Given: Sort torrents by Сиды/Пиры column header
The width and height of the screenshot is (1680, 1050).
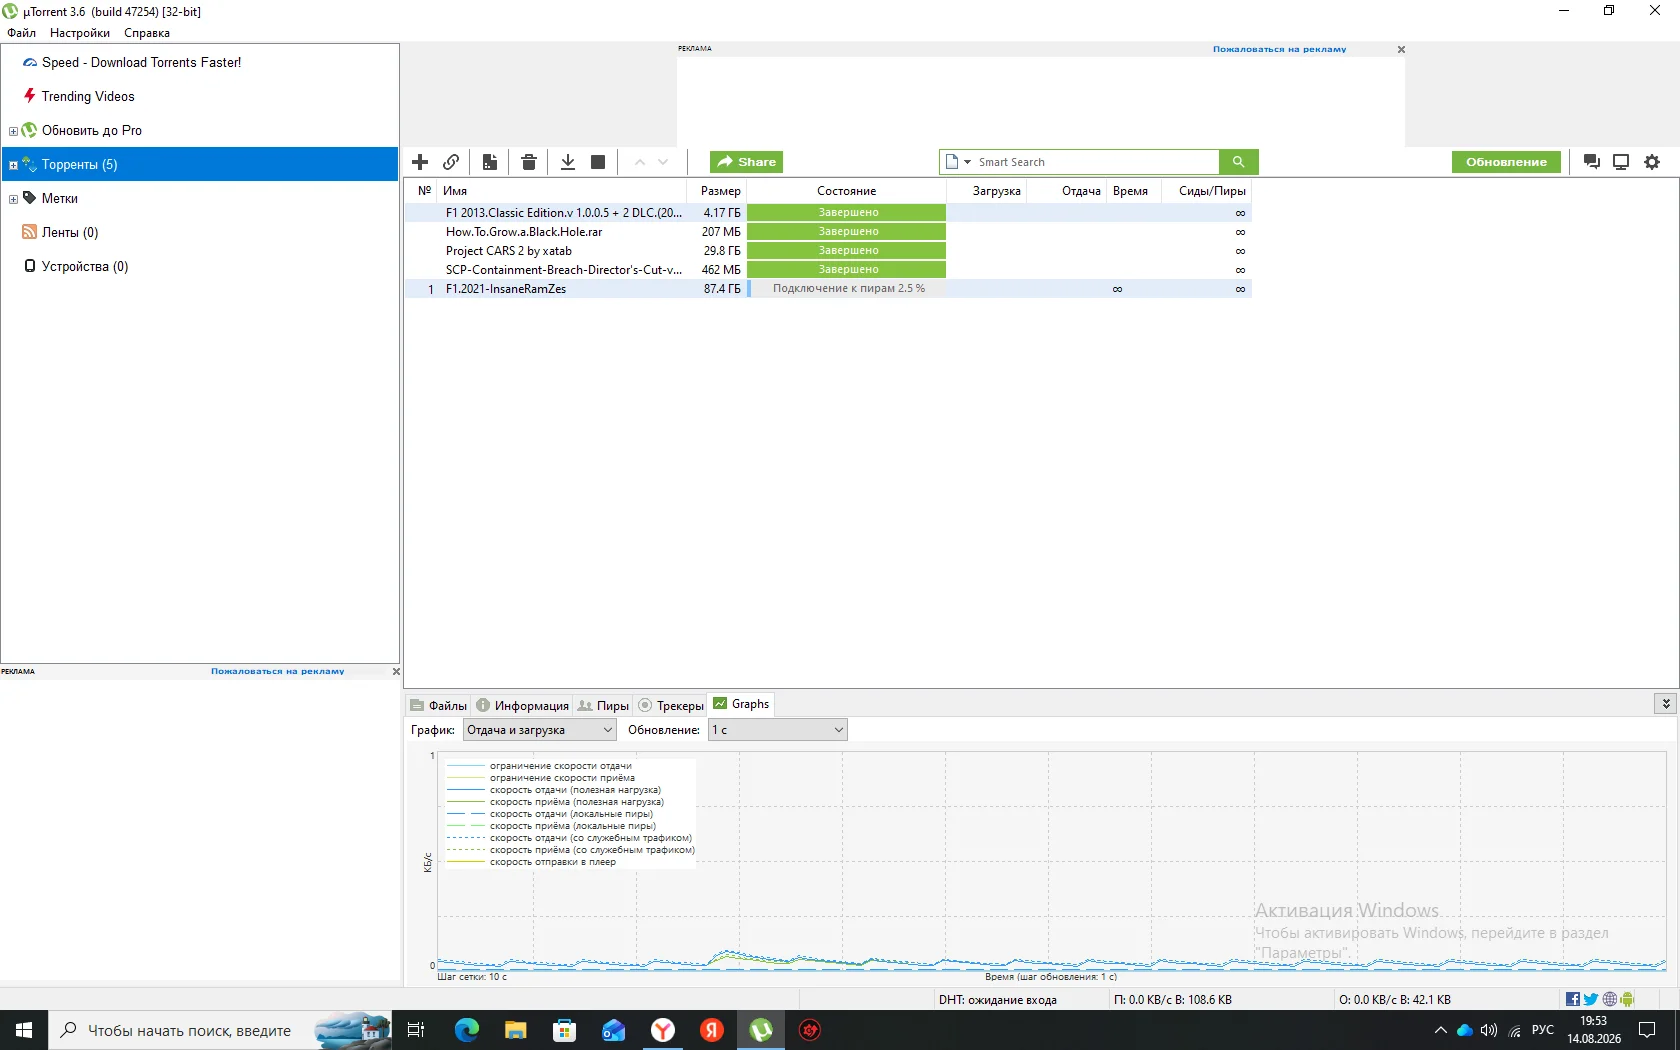Looking at the screenshot, I should 1206,191.
